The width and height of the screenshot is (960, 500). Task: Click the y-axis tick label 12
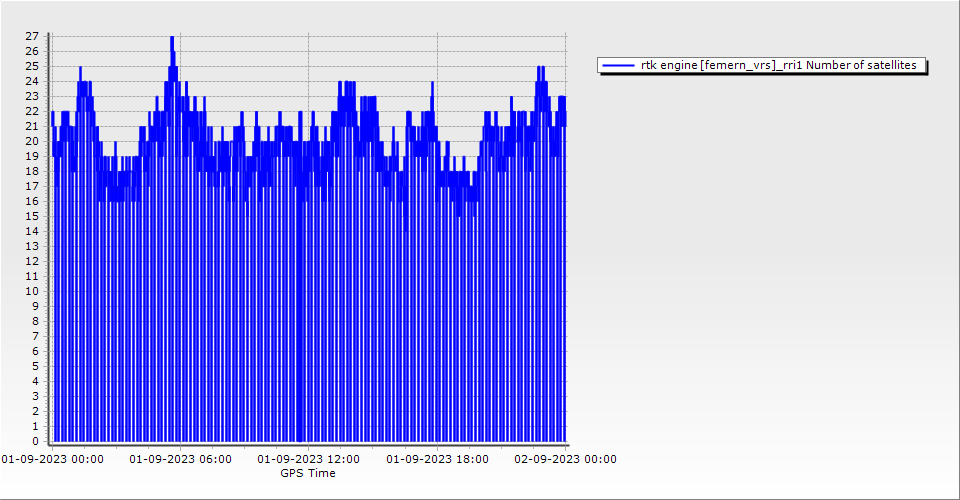32,261
